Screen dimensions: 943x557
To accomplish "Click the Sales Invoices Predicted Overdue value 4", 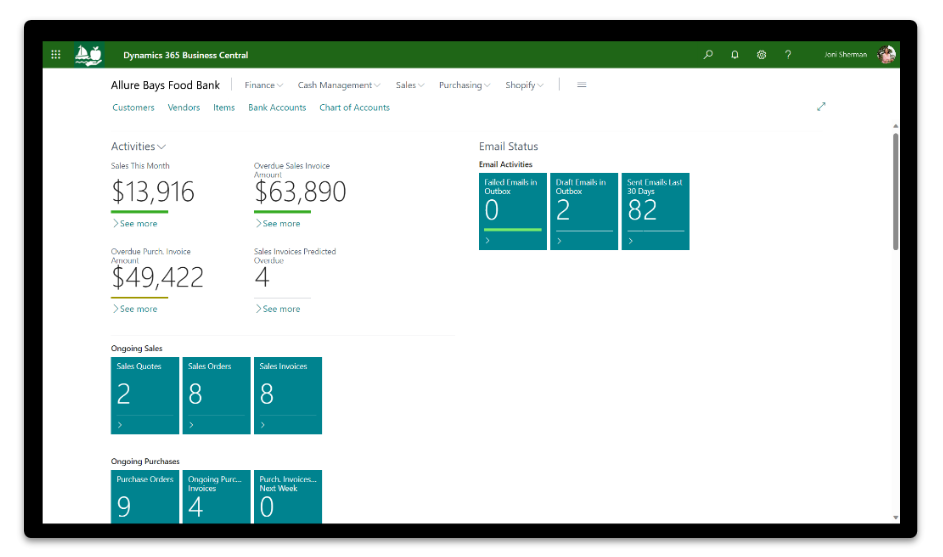I will [x=262, y=277].
